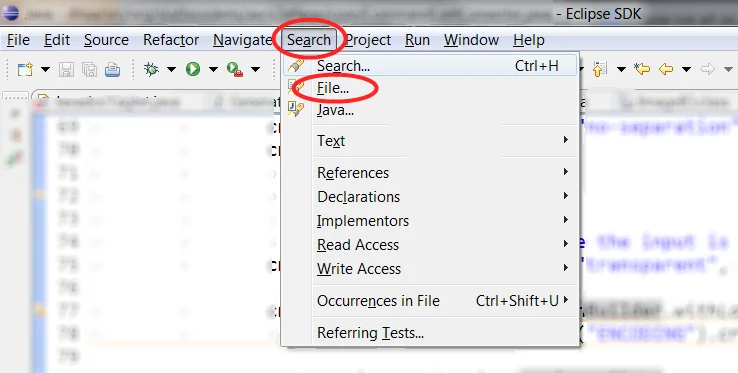The height and width of the screenshot is (373, 738).
Task: Open the New wizard dropdown arrow
Action: pos(45,69)
